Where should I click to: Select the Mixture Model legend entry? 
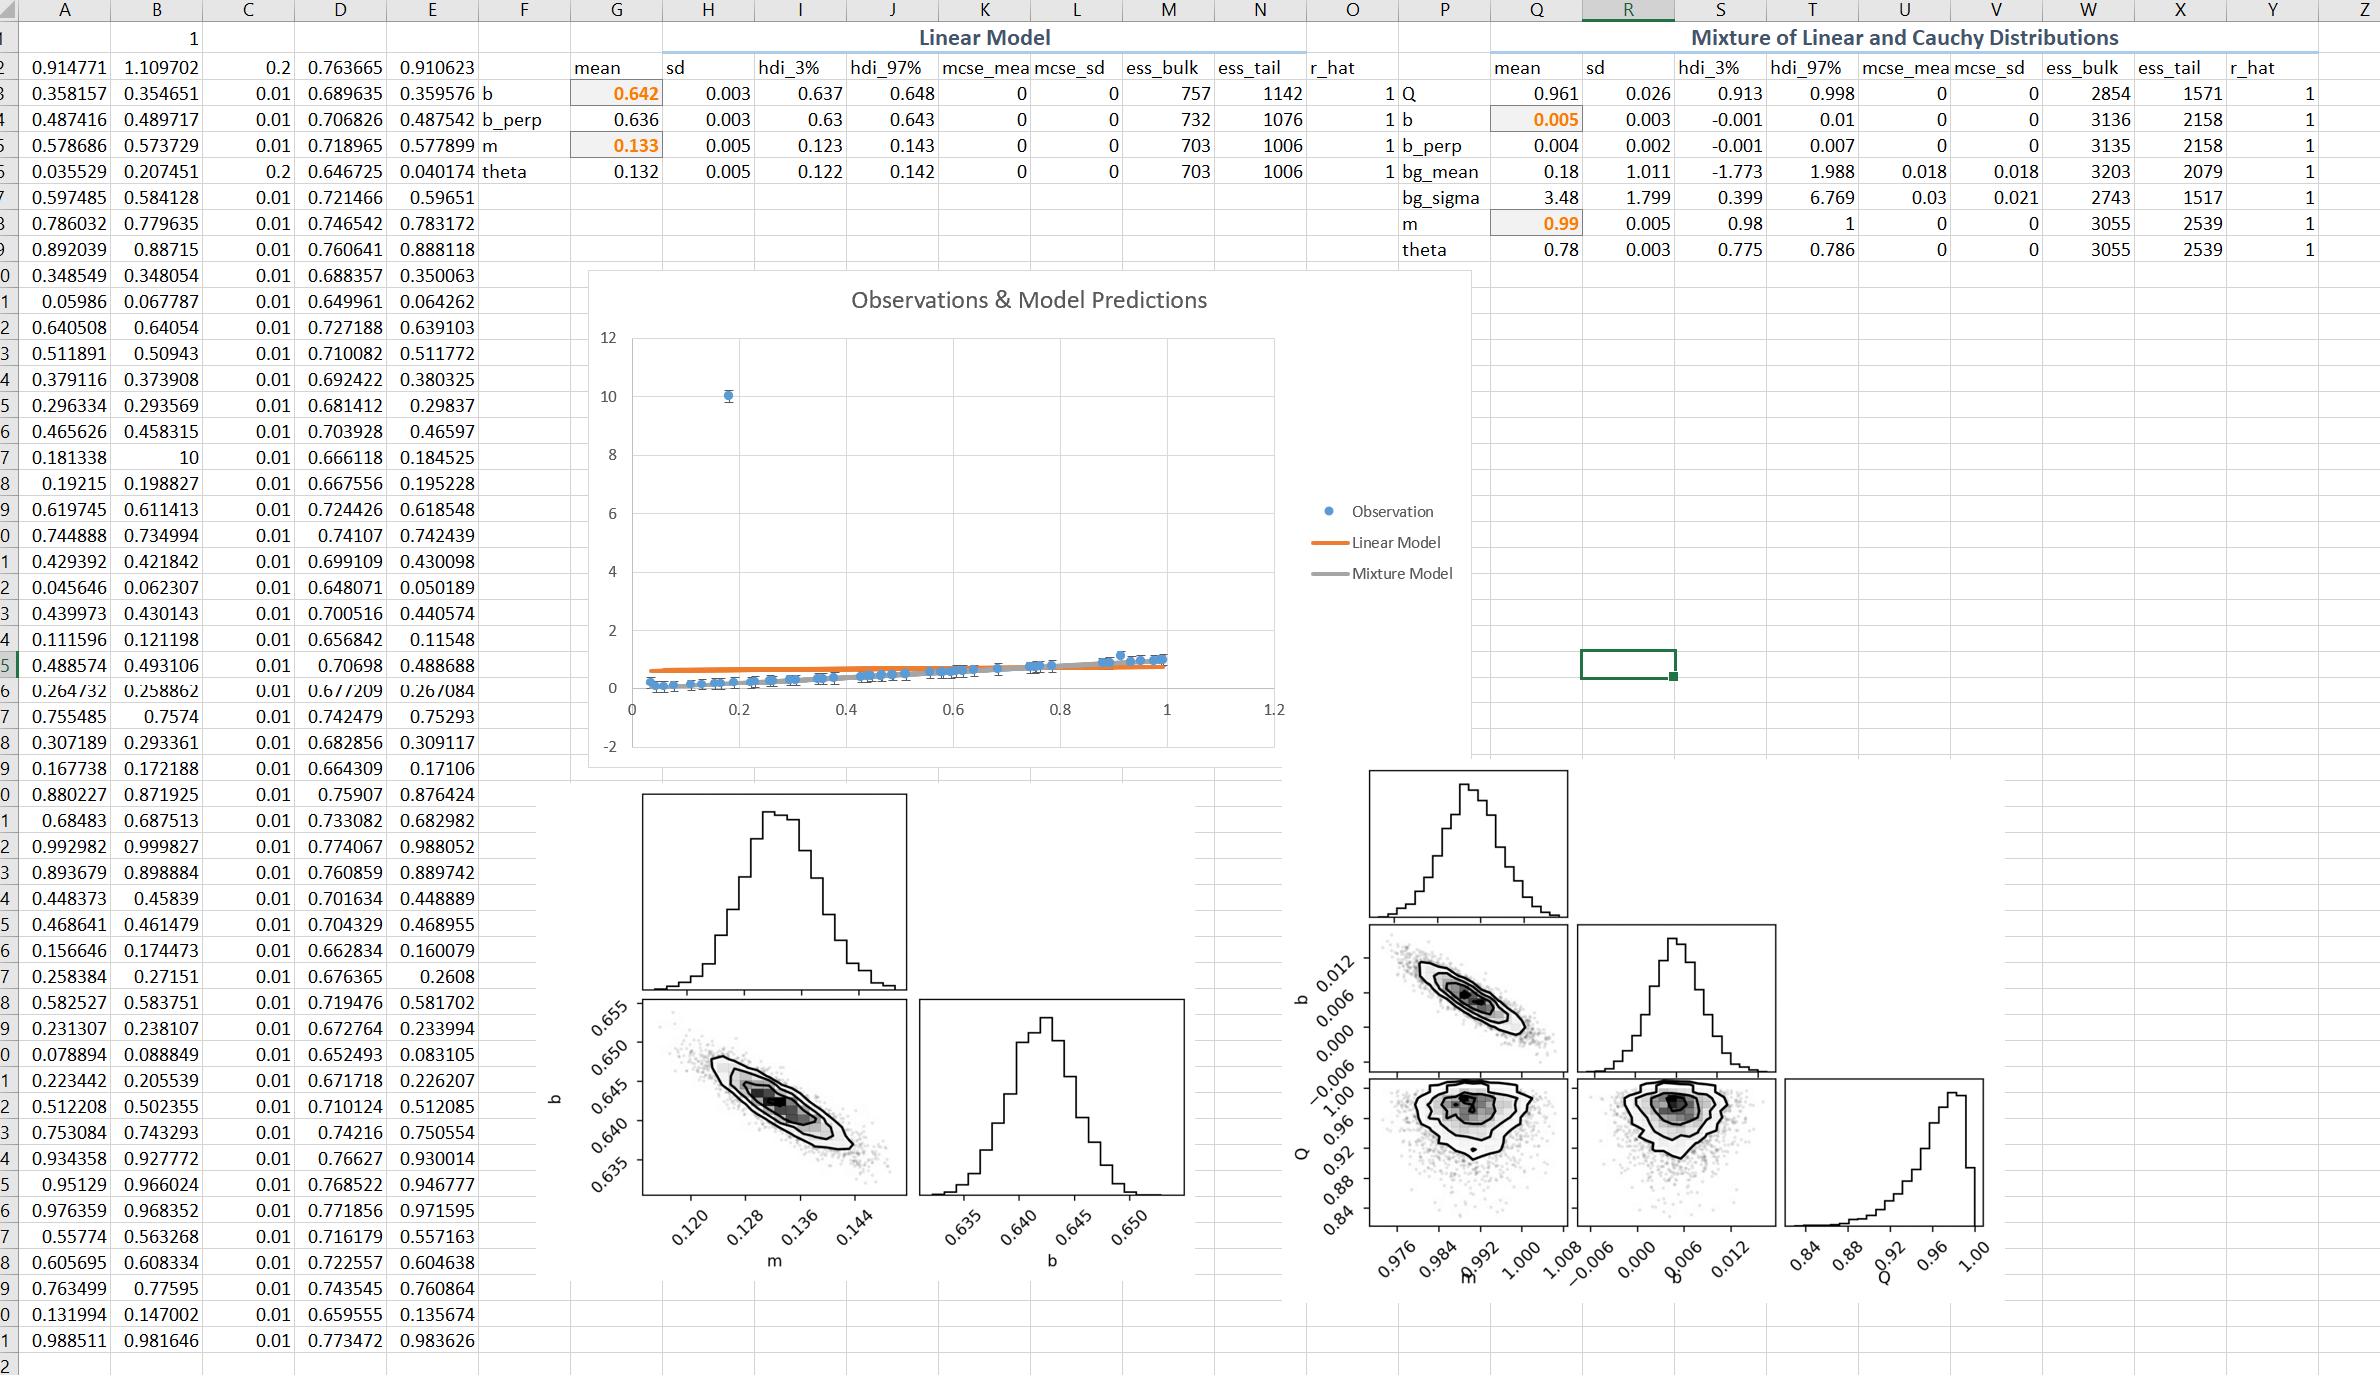point(1403,573)
